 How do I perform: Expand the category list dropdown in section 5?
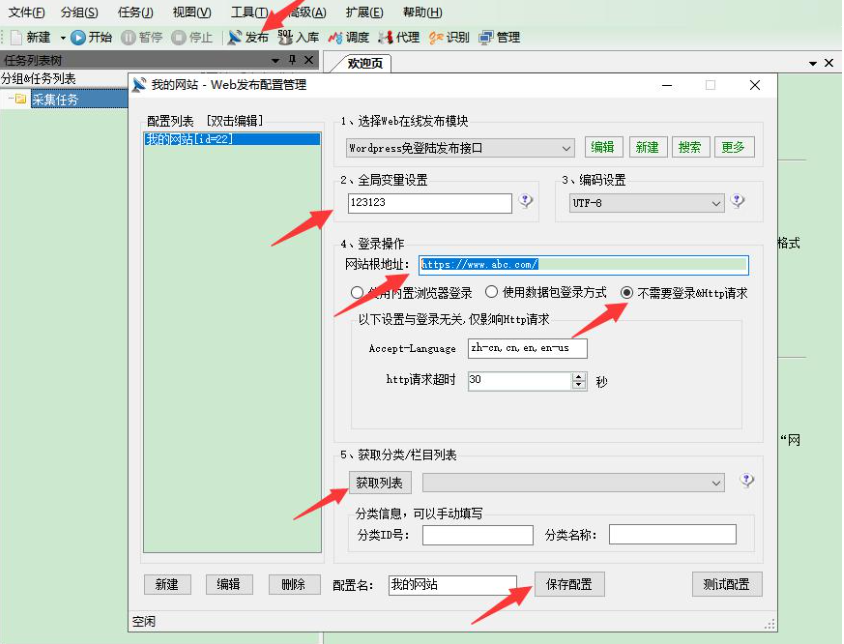718,481
